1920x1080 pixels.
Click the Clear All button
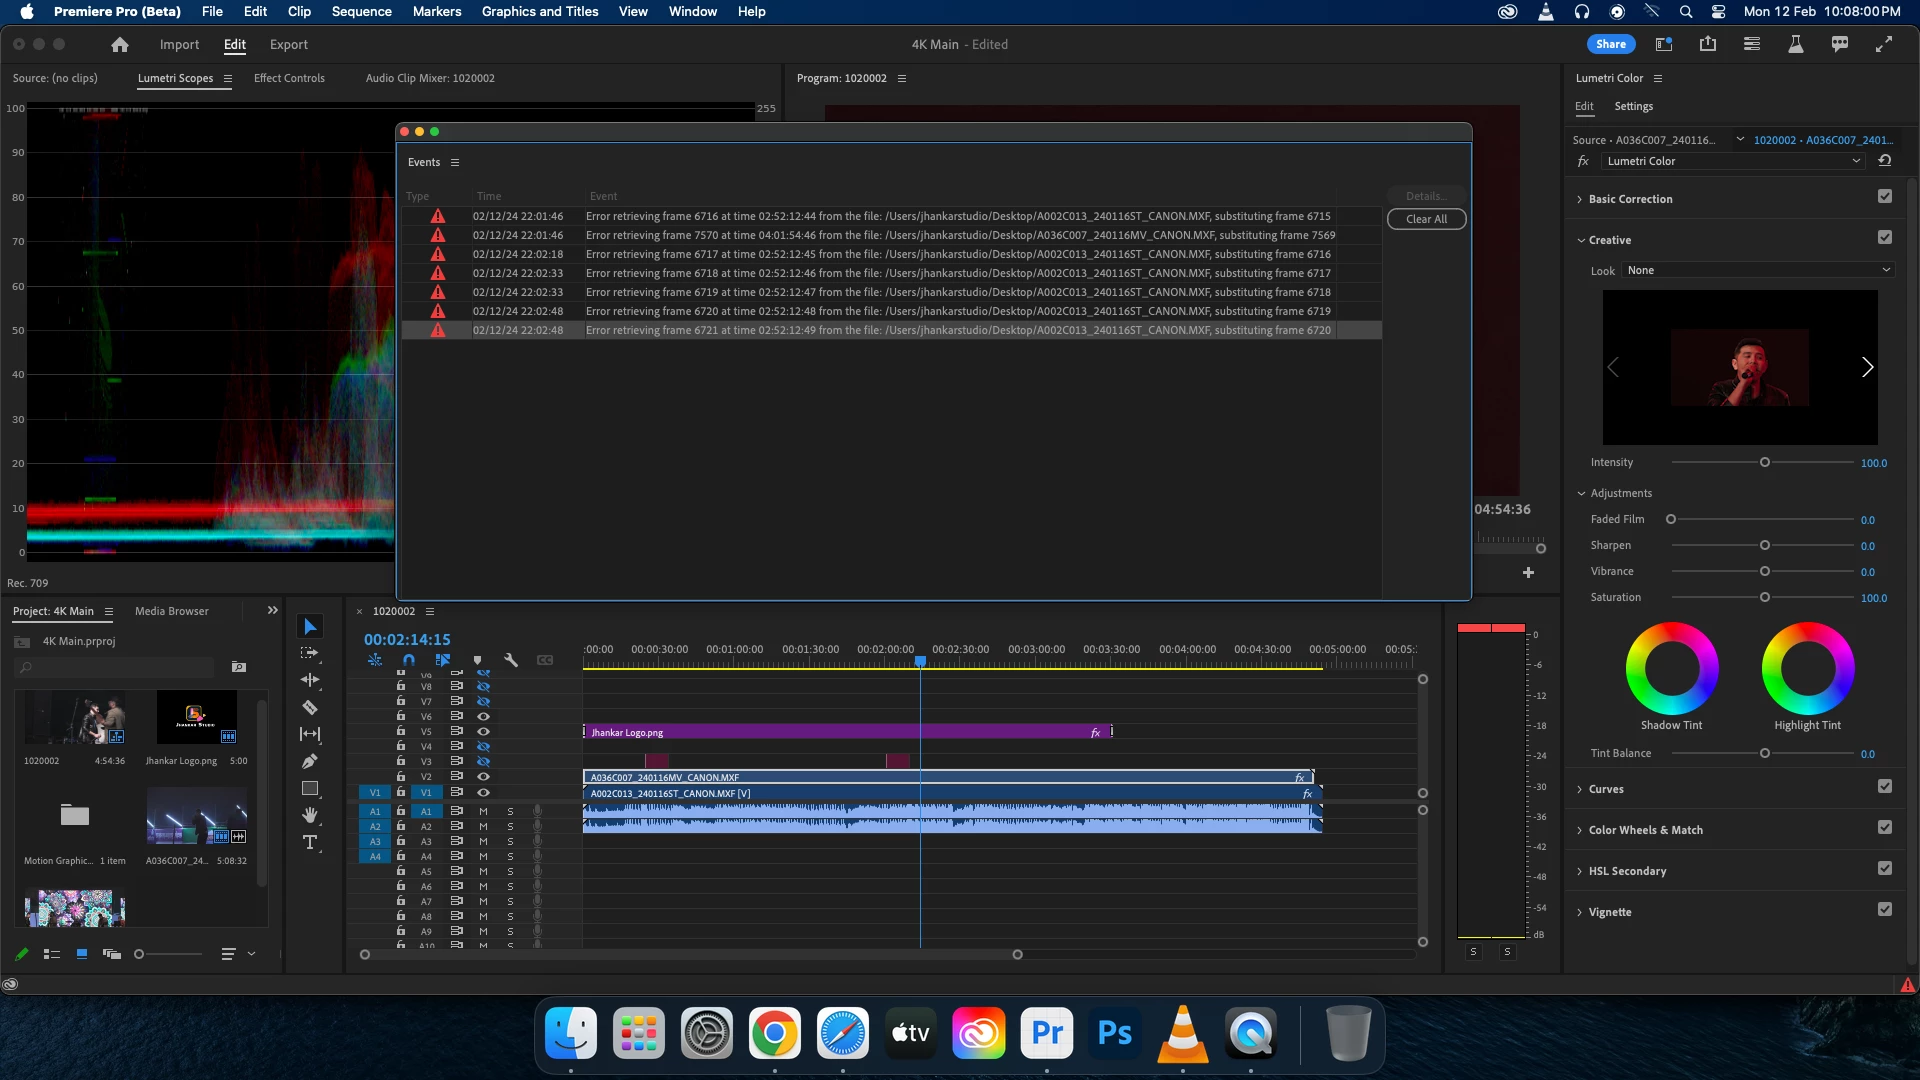(1426, 219)
